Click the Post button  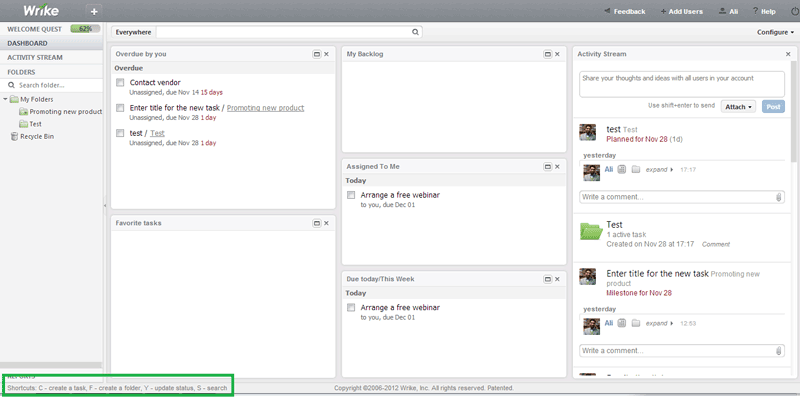[x=773, y=107]
